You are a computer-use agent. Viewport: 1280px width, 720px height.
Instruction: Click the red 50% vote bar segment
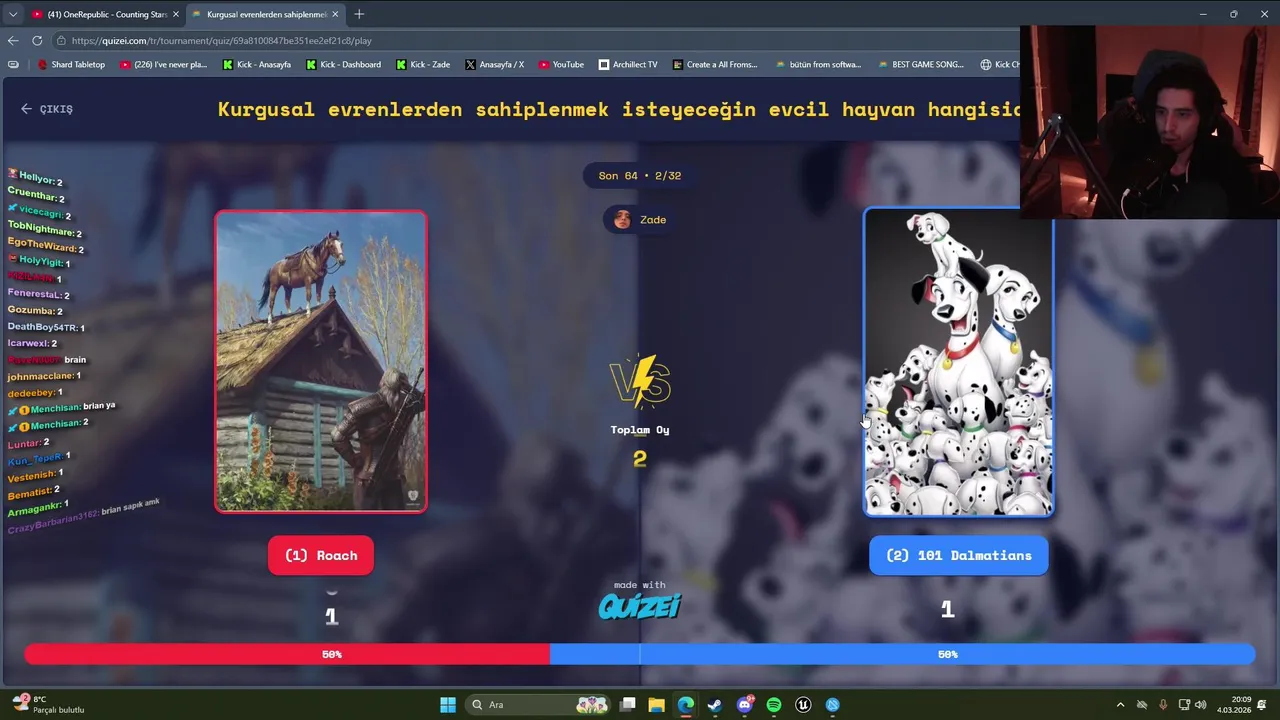point(287,654)
